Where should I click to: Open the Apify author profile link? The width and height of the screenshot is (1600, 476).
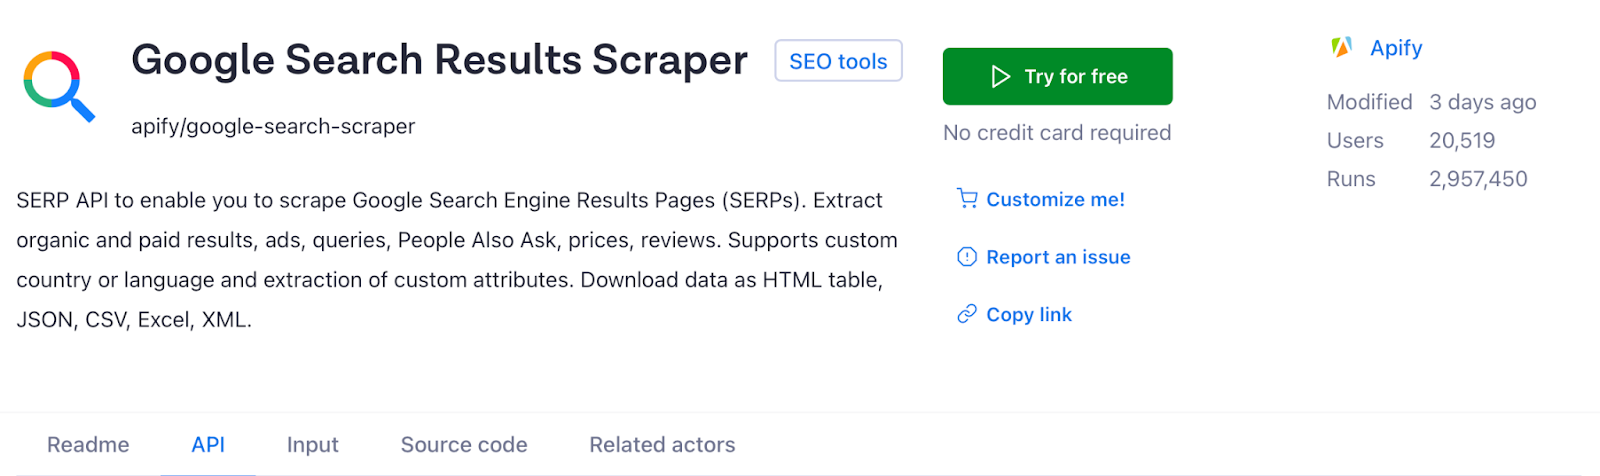pyautogui.click(x=1396, y=48)
